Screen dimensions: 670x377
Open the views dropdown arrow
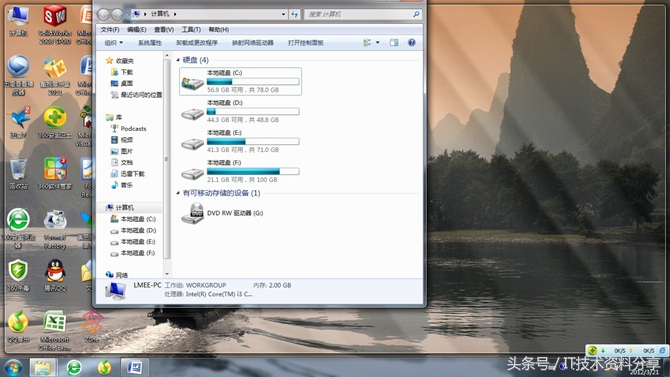pos(377,42)
